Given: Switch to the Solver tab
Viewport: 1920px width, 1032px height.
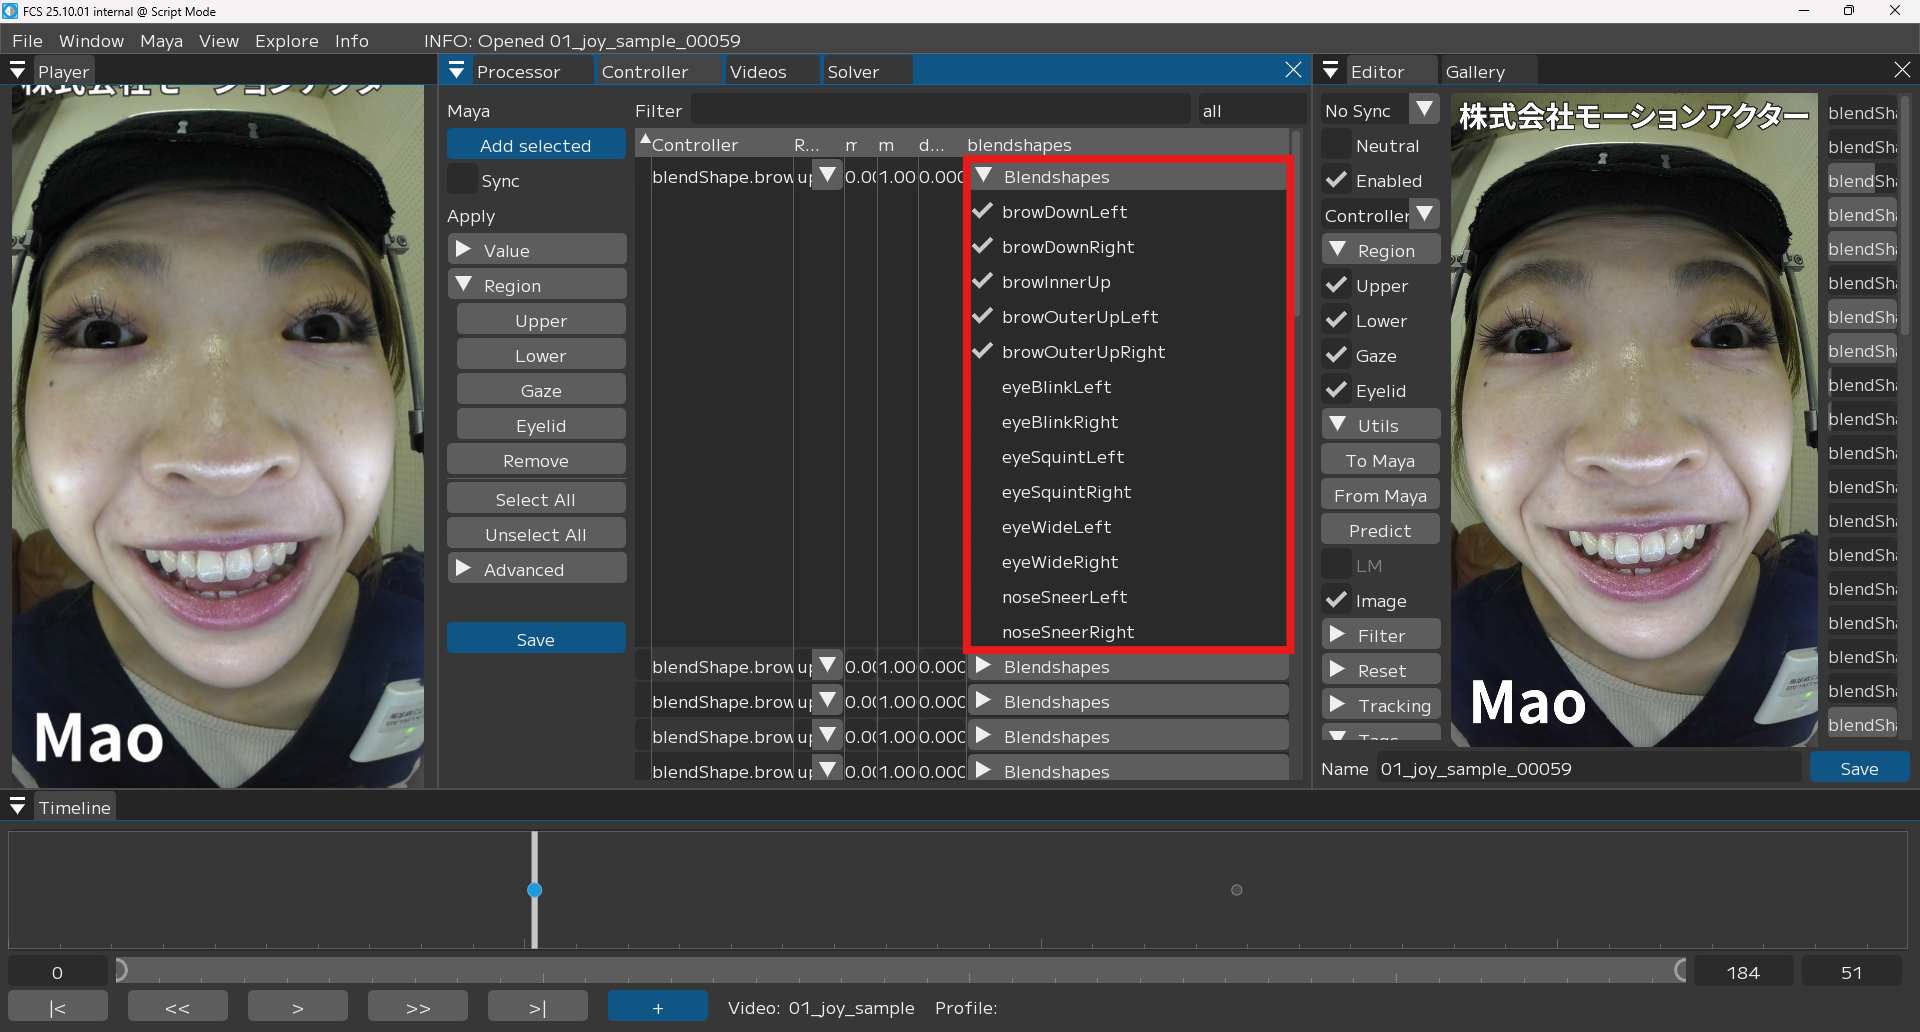Looking at the screenshot, I should click(x=853, y=72).
